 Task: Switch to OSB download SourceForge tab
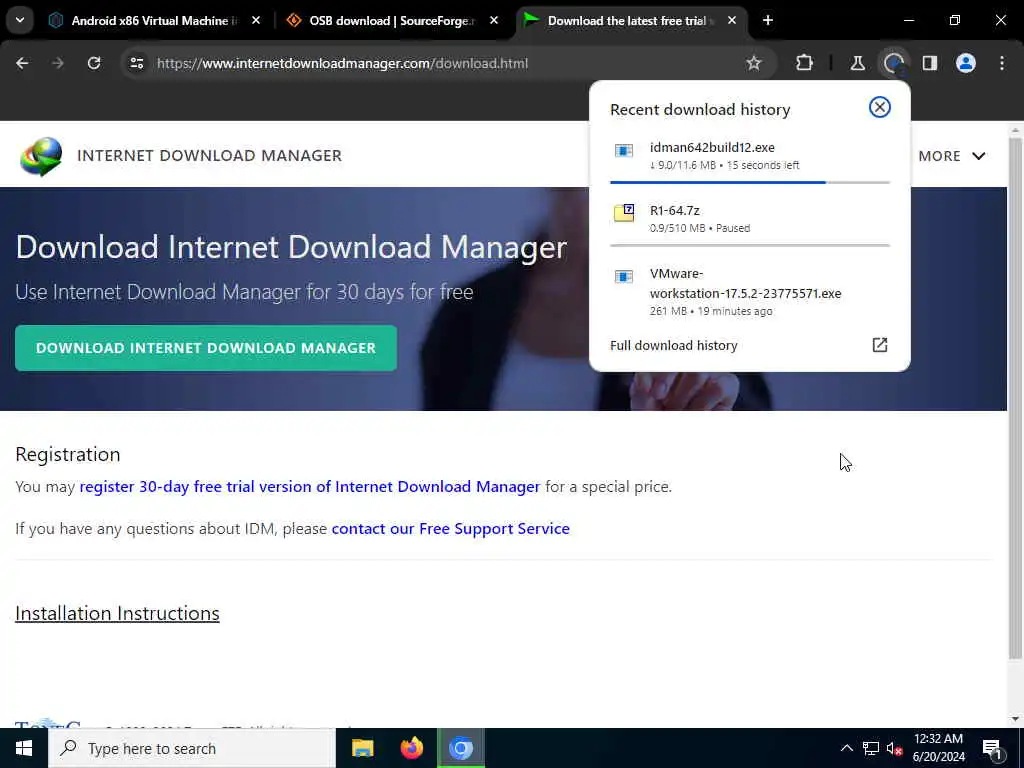tap(391, 21)
